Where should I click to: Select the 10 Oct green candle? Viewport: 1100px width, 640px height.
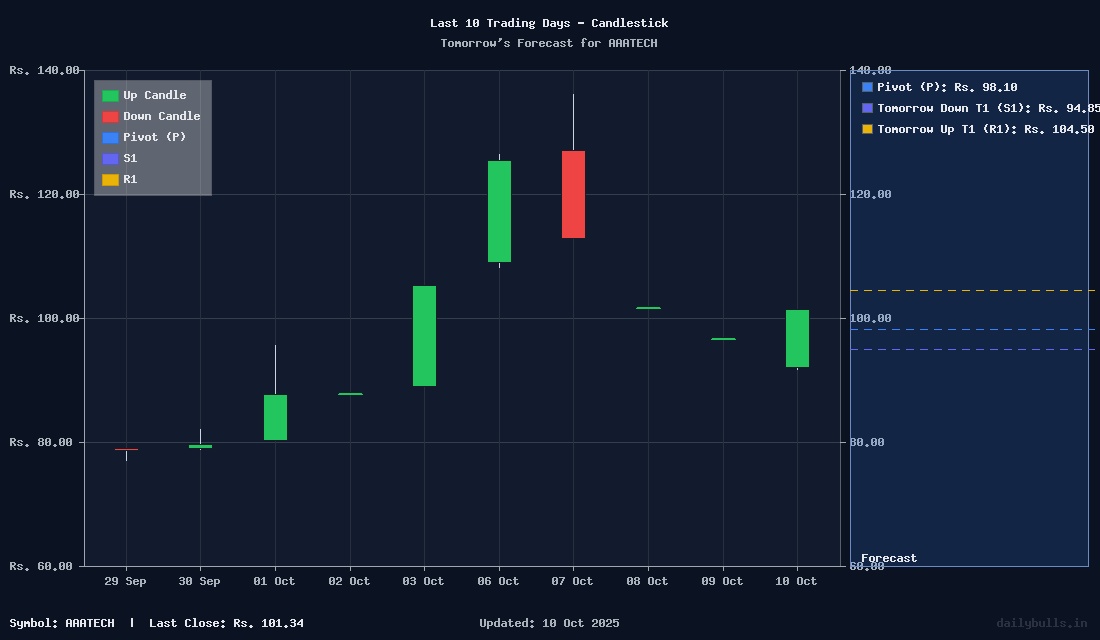[x=797, y=338]
